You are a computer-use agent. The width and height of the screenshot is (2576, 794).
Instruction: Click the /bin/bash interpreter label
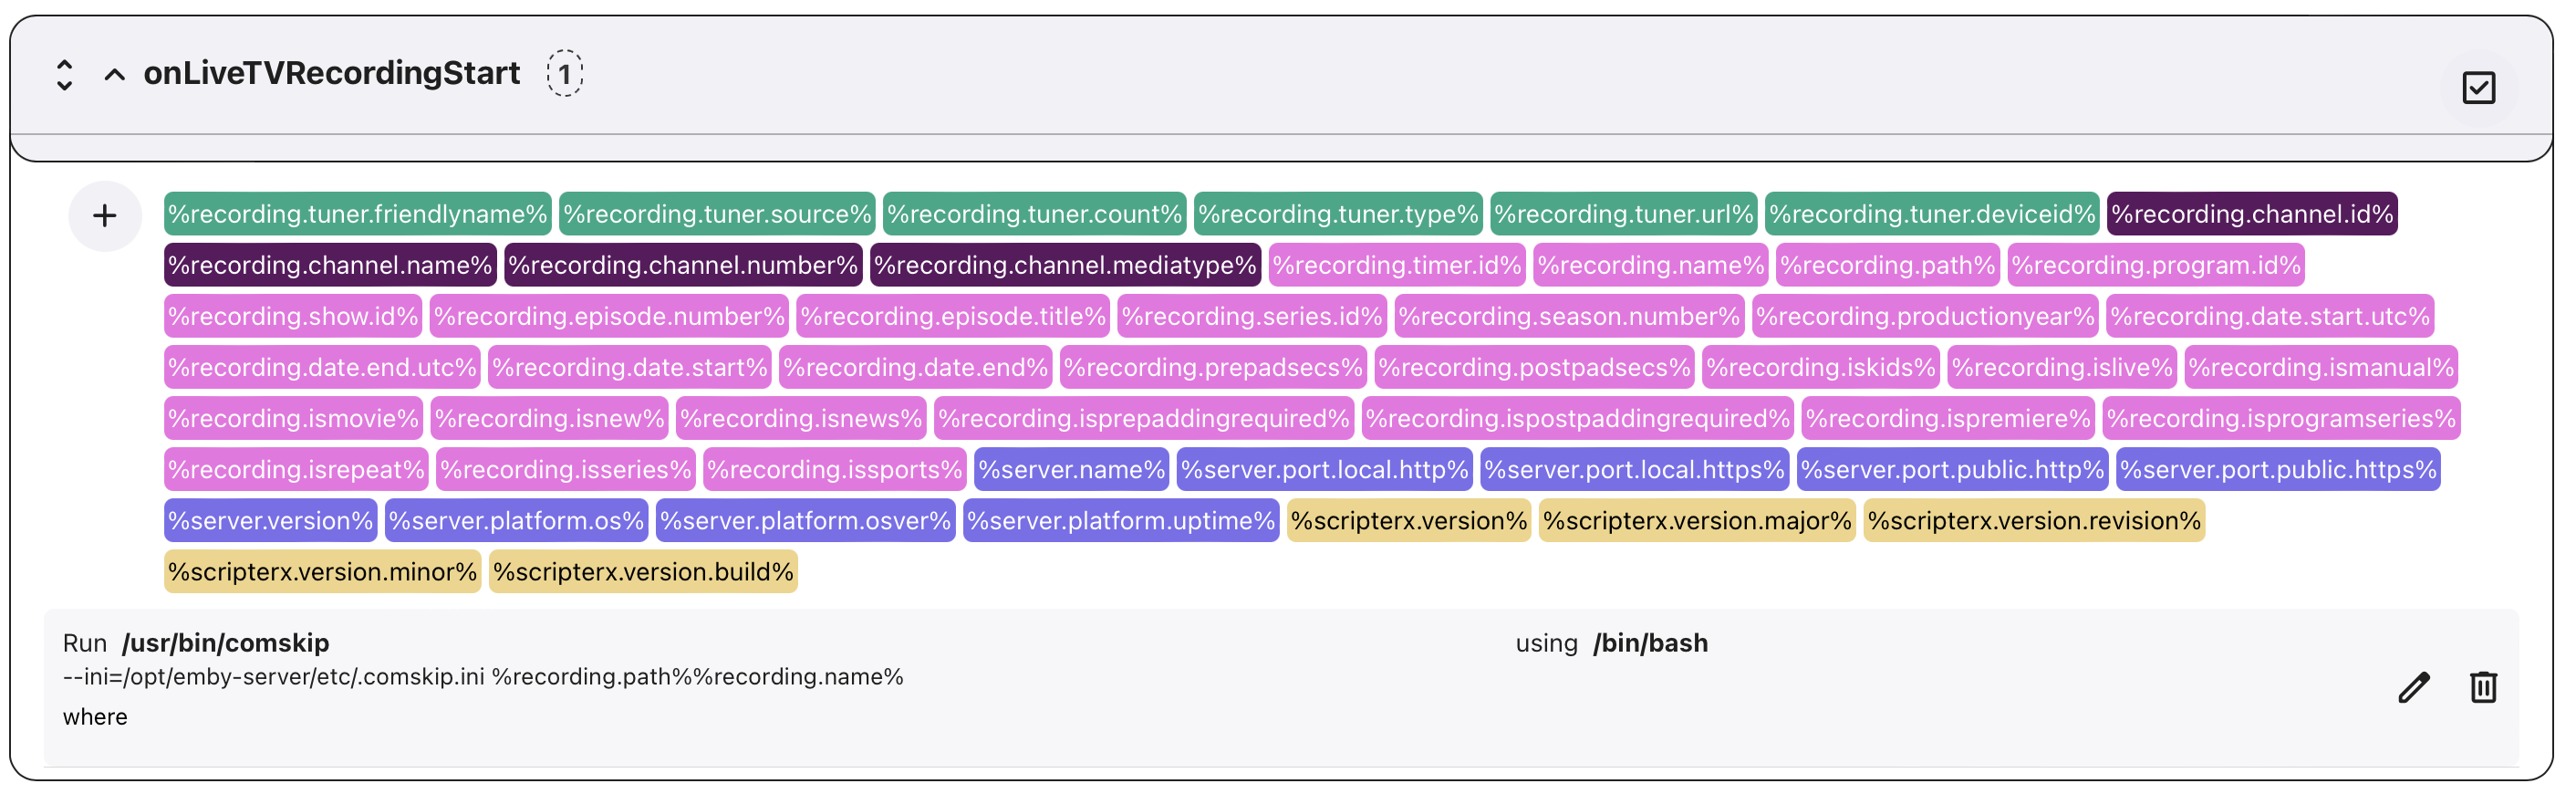pyautogui.click(x=1650, y=643)
